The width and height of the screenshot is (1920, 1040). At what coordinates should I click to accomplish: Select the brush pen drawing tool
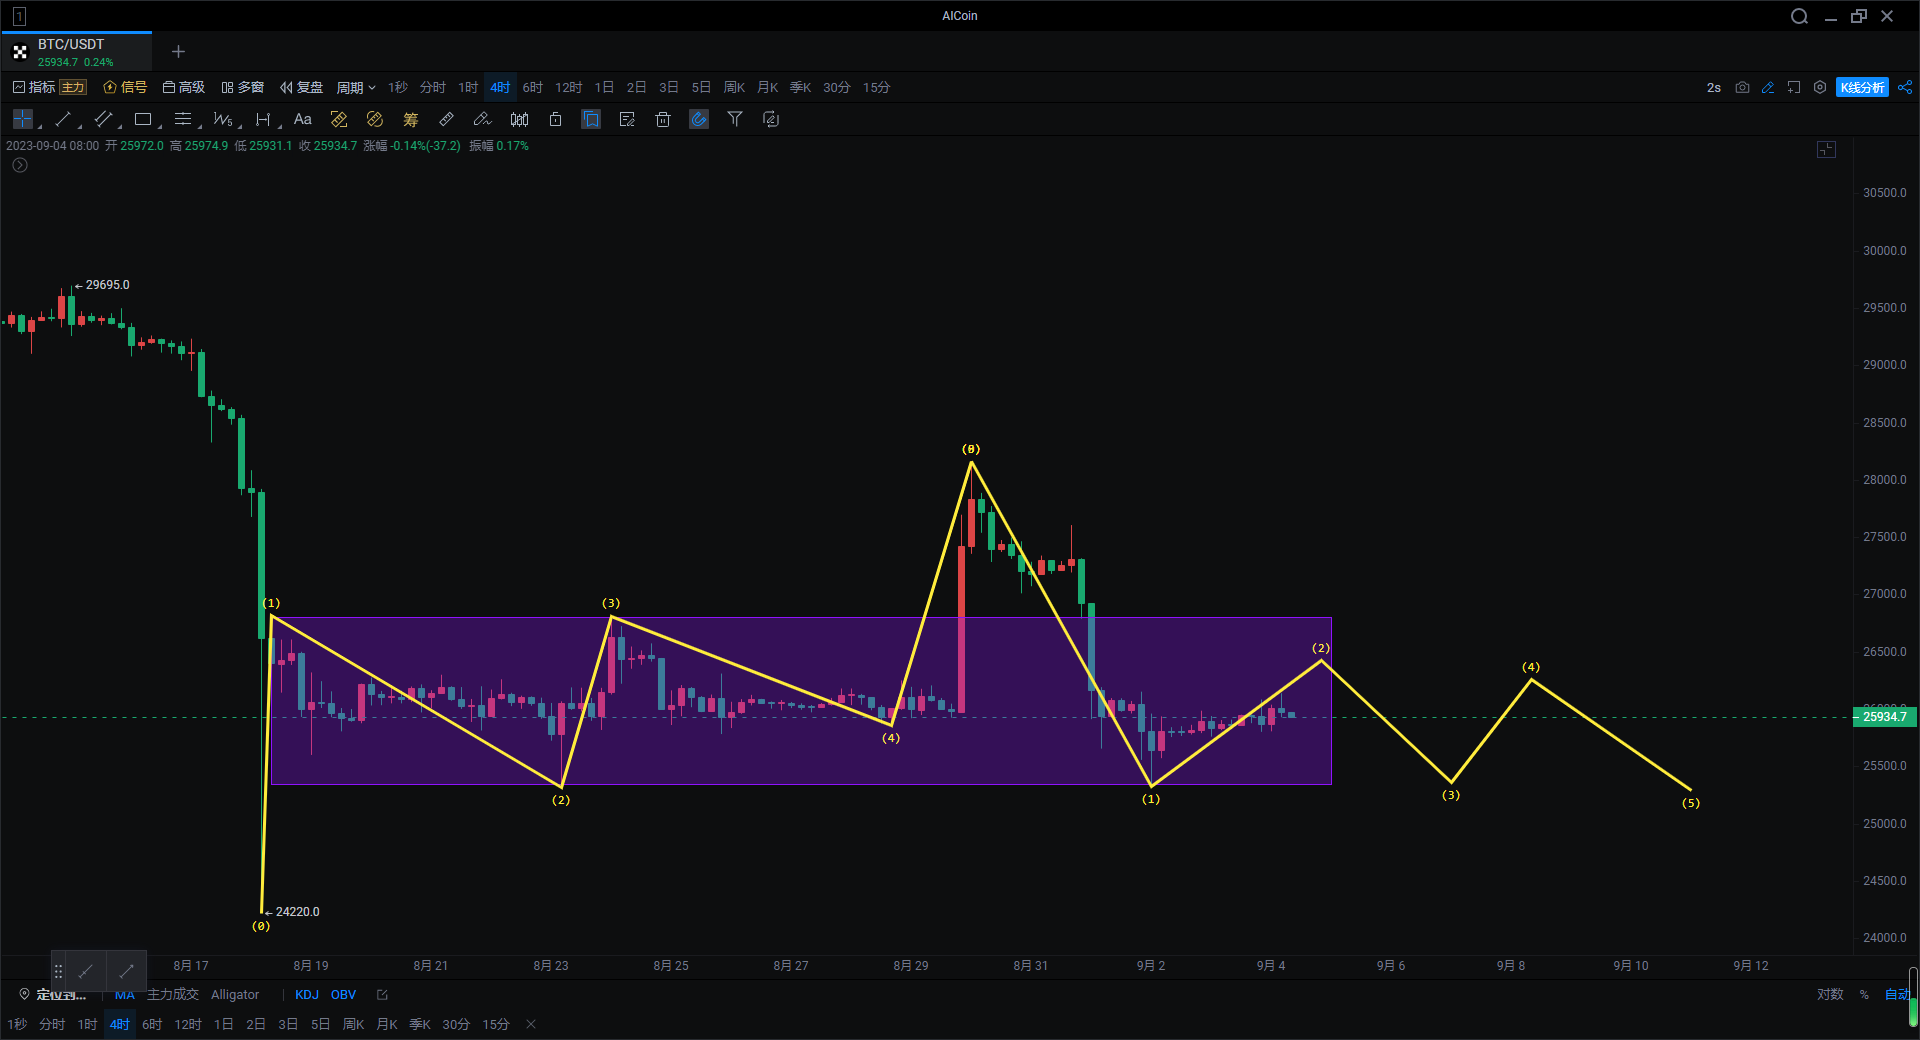(482, 119)
